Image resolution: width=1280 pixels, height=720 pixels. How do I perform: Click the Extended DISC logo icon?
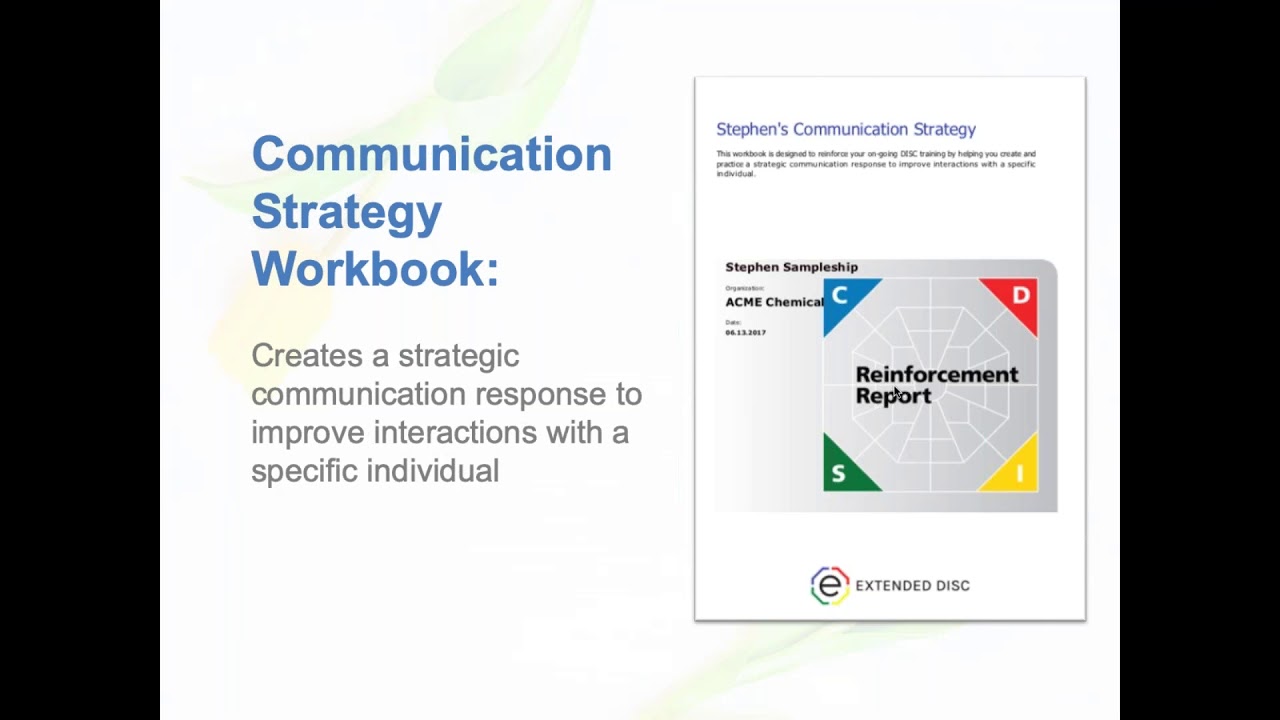point(829,586)
